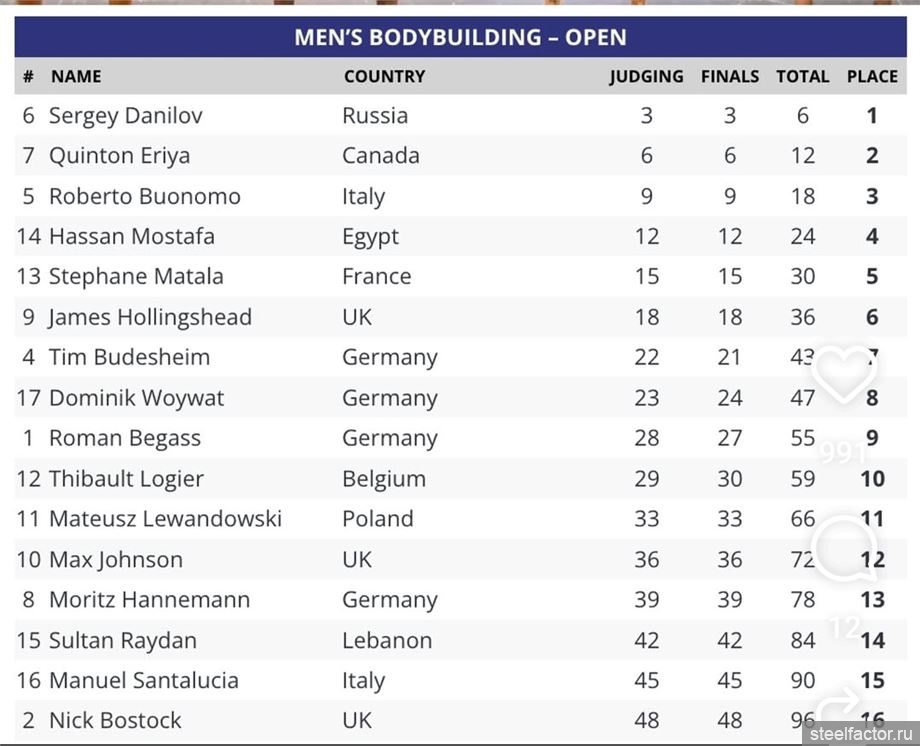This screenshot has height=746, width=920.
Task: Click Nick Bostock's name
Action: coord(115,720)
